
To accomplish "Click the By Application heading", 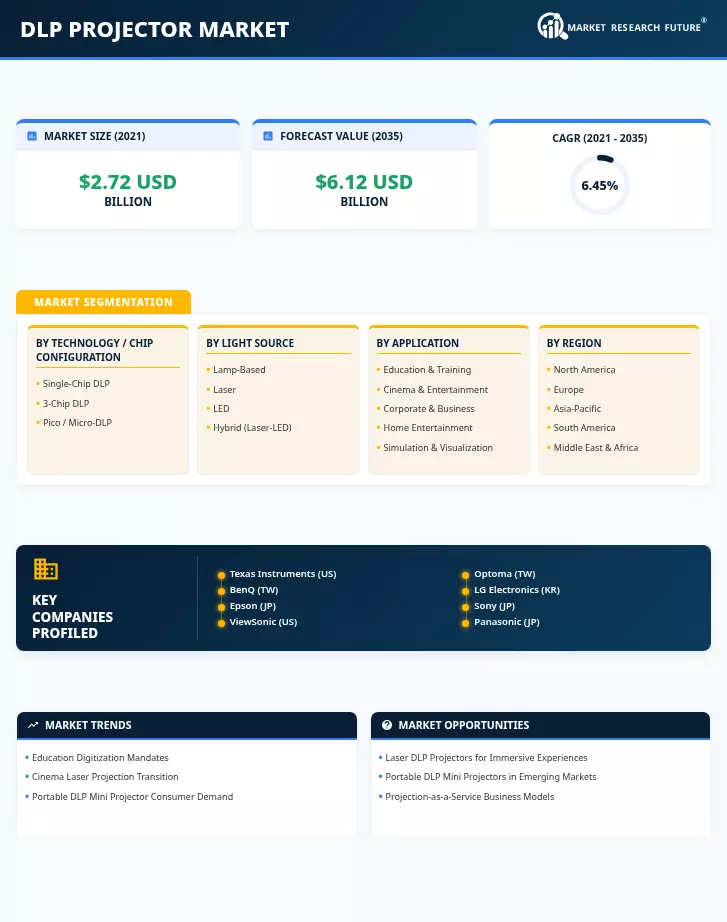I will point(418,343).
